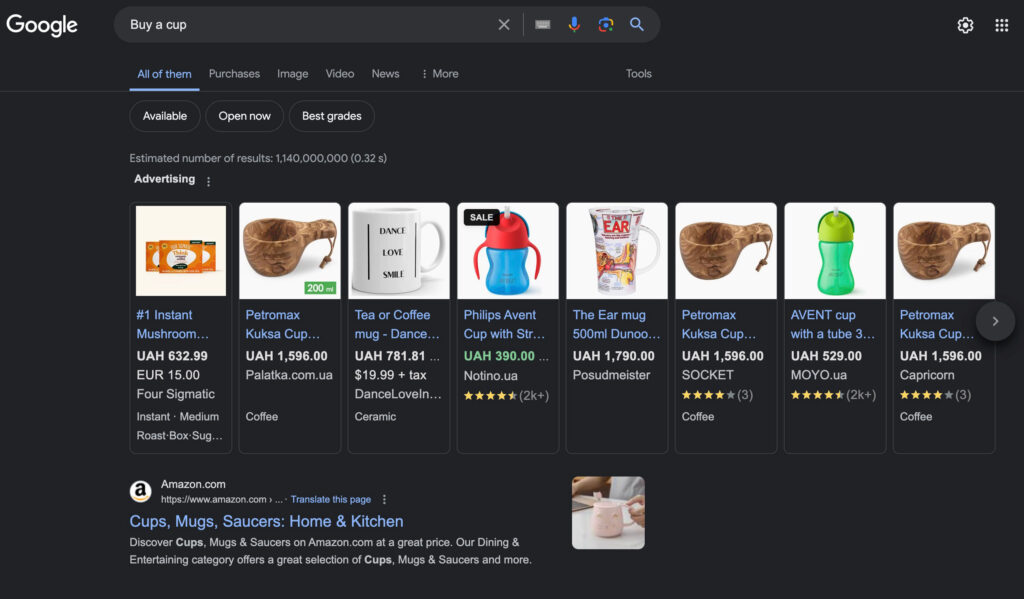Click the UAH 390.00 sale price
Viewport: 1024px width, 599px height.
(499, 356)
